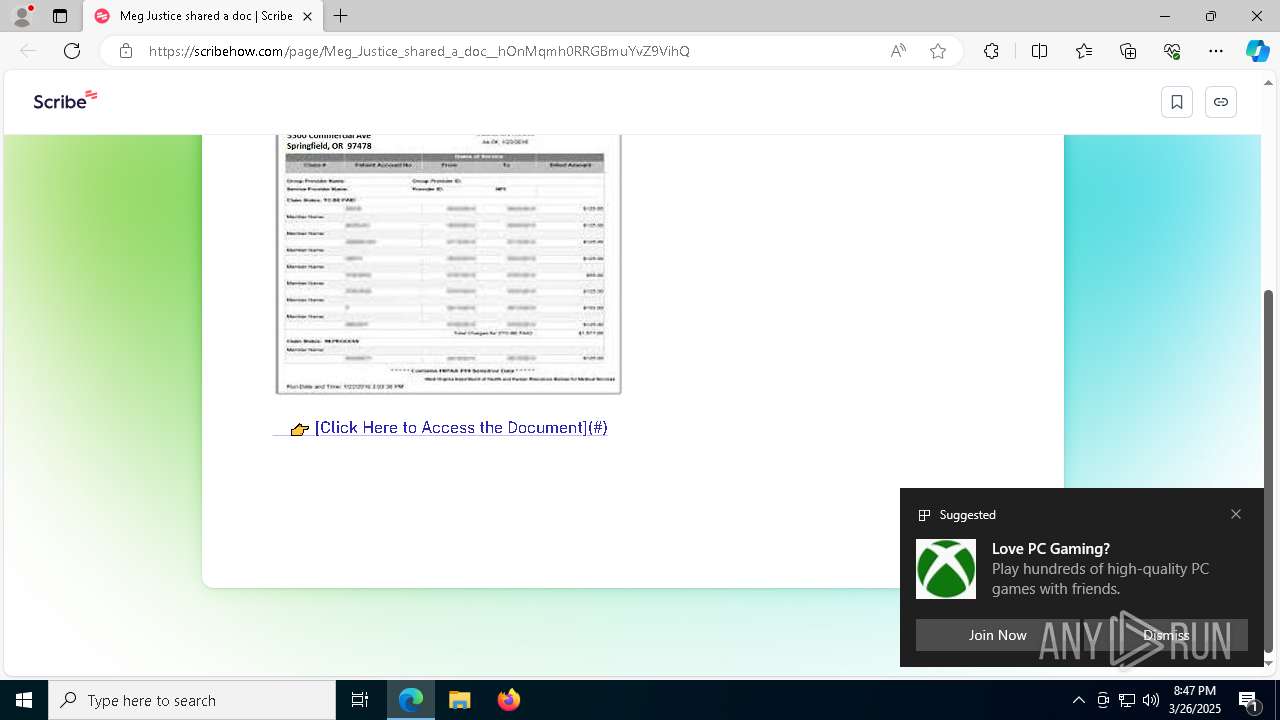Image resolution: width=1280 pixels, height=720 pixels.
Task: Open File Explorer from the taskbar
Action: tap(460, 700)
